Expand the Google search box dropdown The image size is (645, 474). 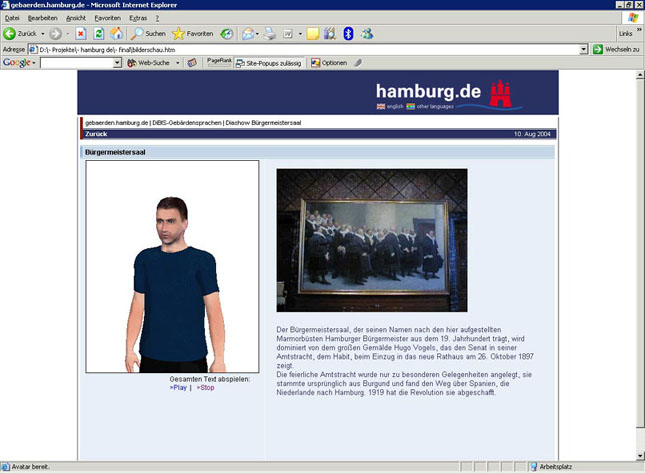coord(117,63)
